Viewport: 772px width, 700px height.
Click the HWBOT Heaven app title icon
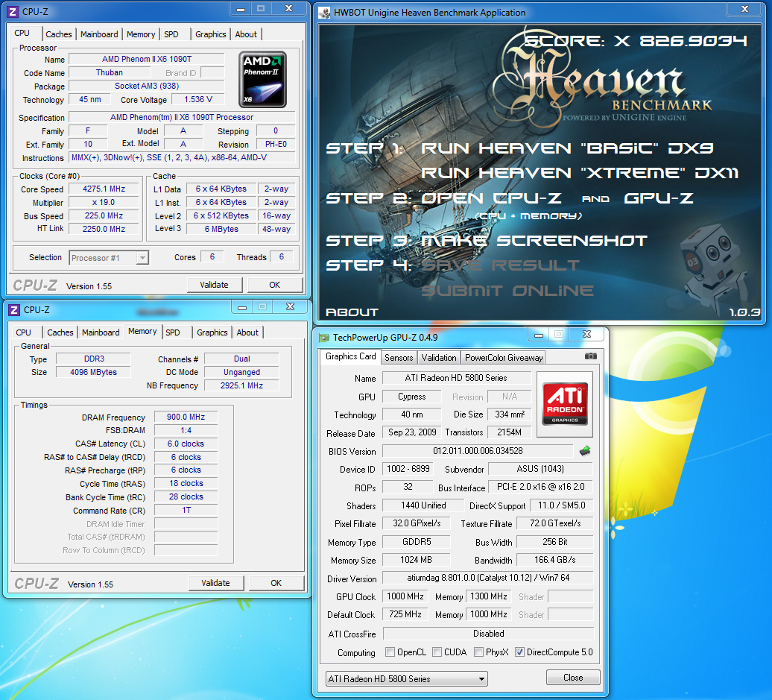point(324,13)
